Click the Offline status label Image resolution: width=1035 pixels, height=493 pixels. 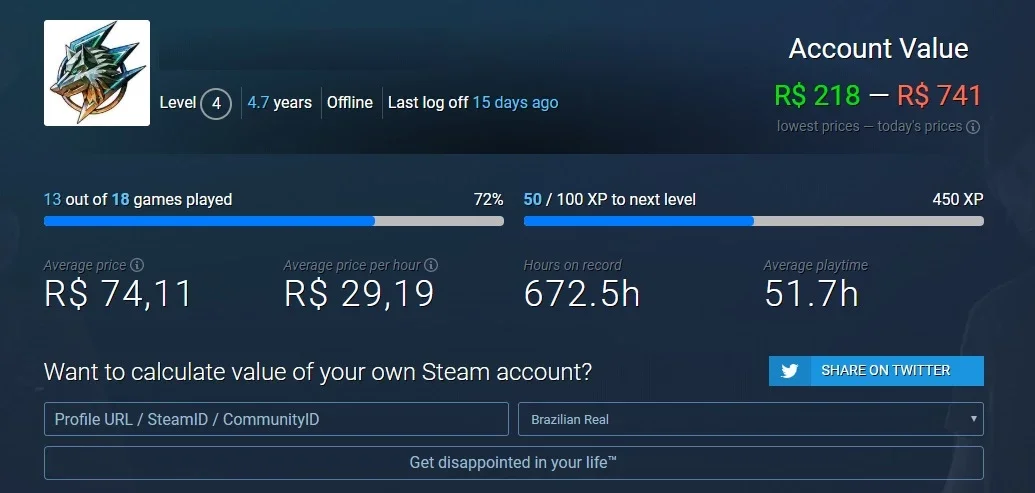pyautogui.click(x=350, y=103)
